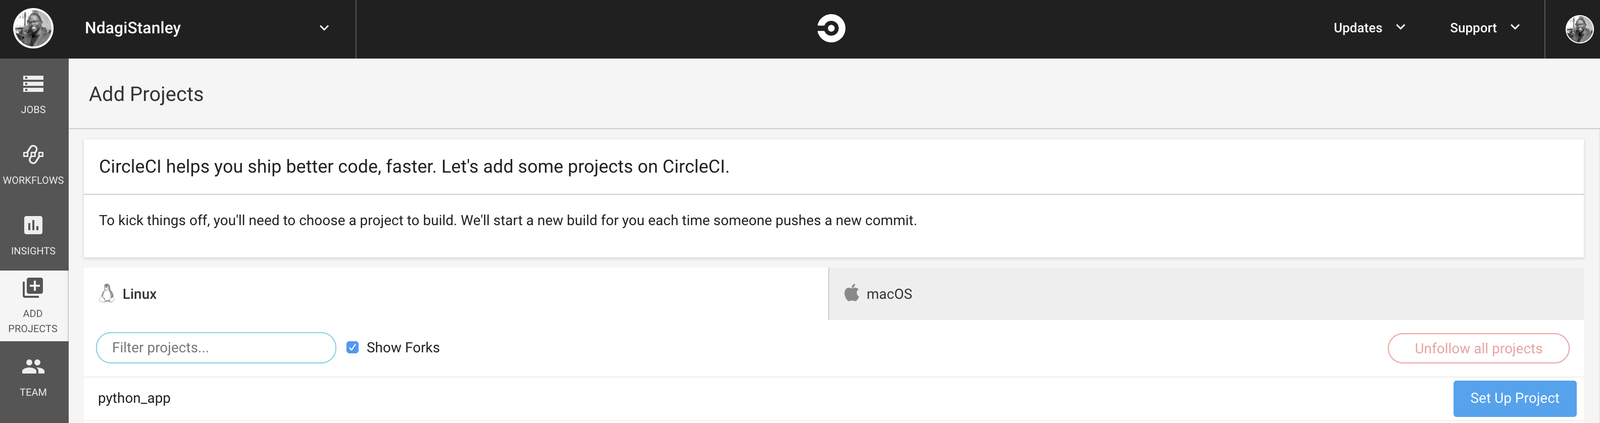Switch to the macOS tab

coord(1206,294)
